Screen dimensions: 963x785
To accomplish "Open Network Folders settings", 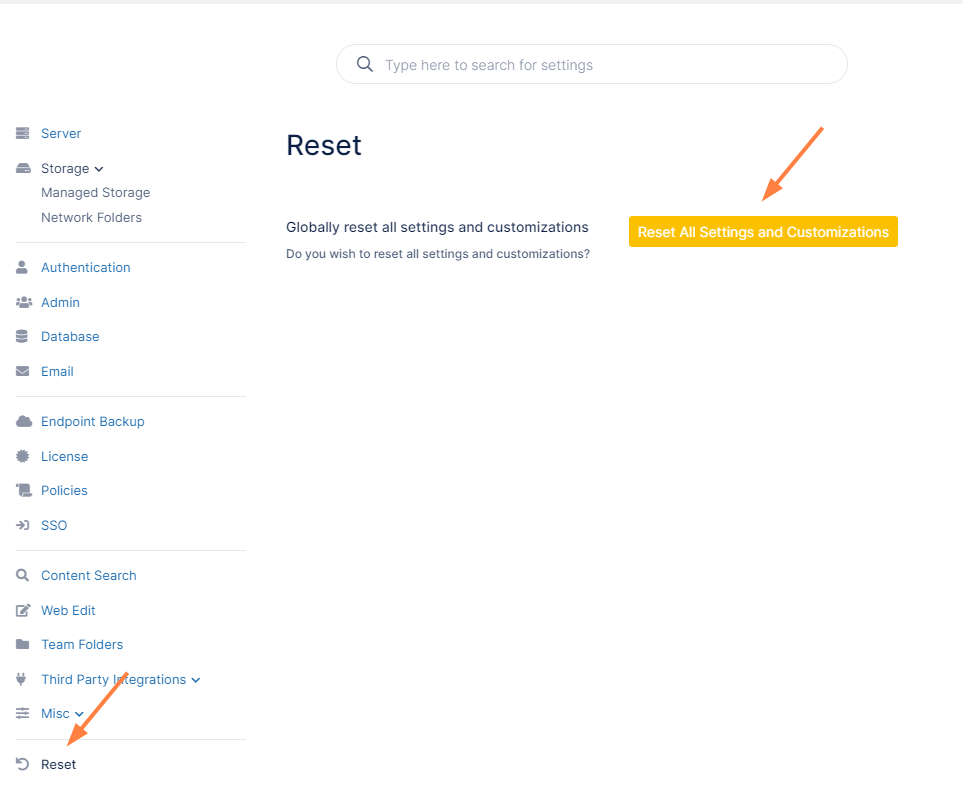I will pyautogui.click(x=91, y=217).
